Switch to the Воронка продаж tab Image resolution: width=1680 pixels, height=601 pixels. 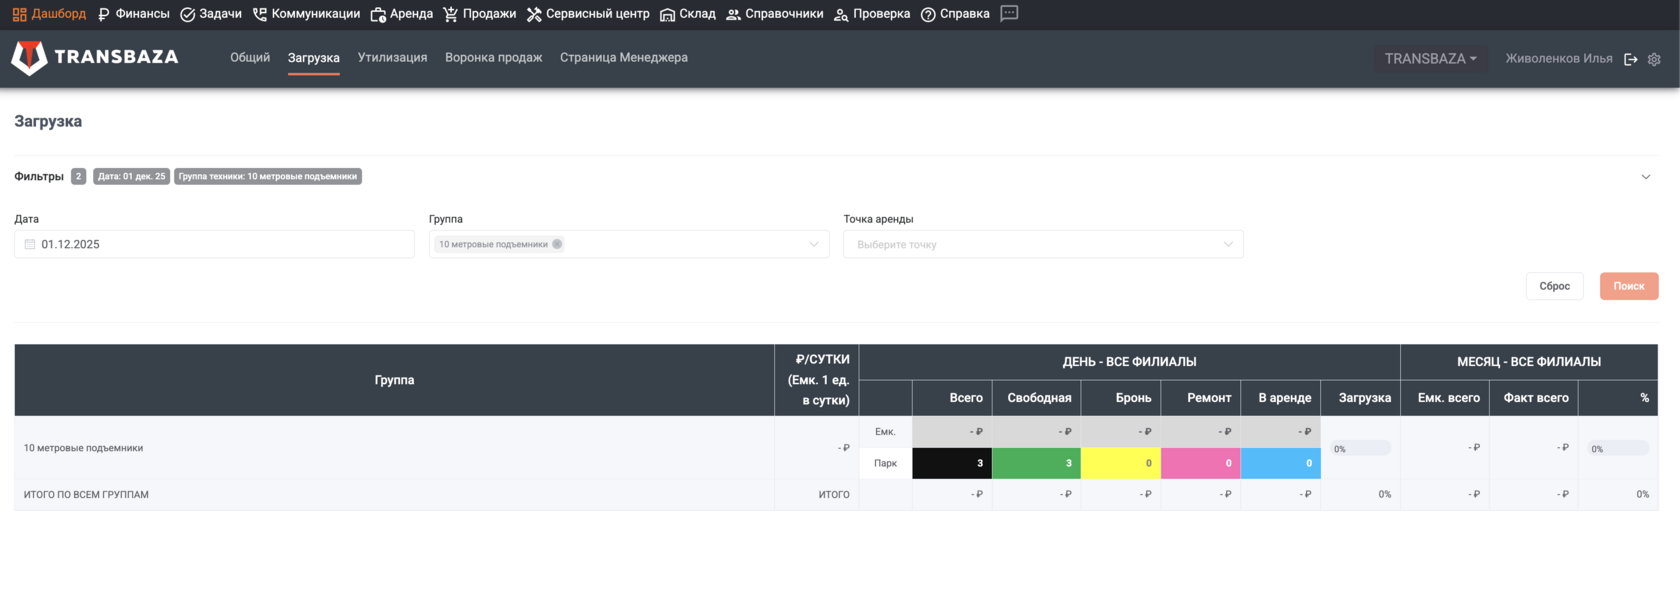pos(494,58)
